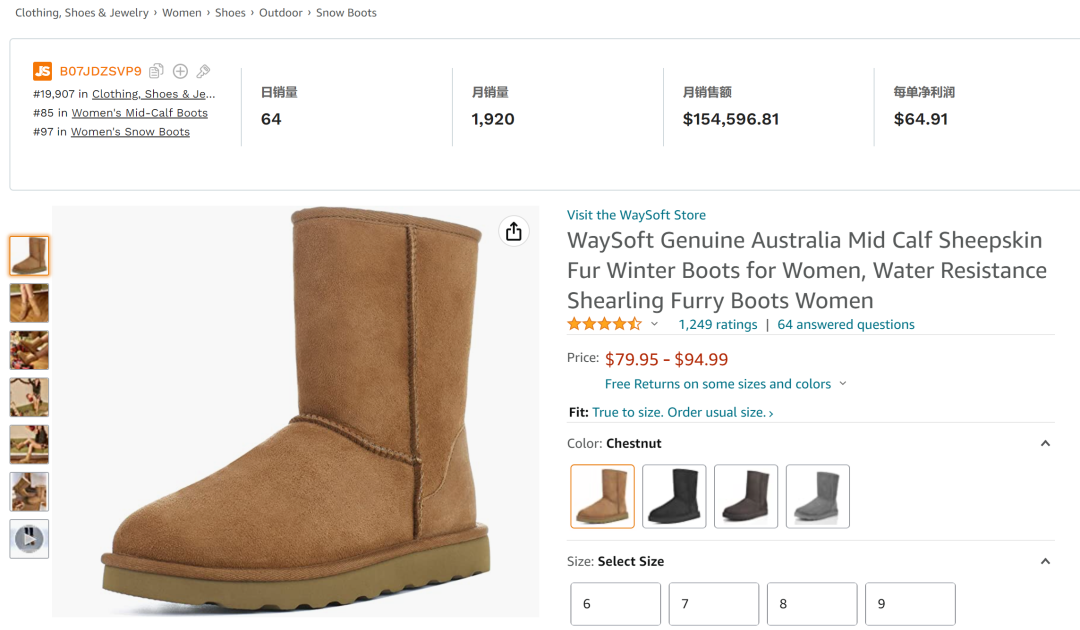1080x630 pixels.
Task: Click the plus circle icon beside ASIN
Action: coord(180,71)
